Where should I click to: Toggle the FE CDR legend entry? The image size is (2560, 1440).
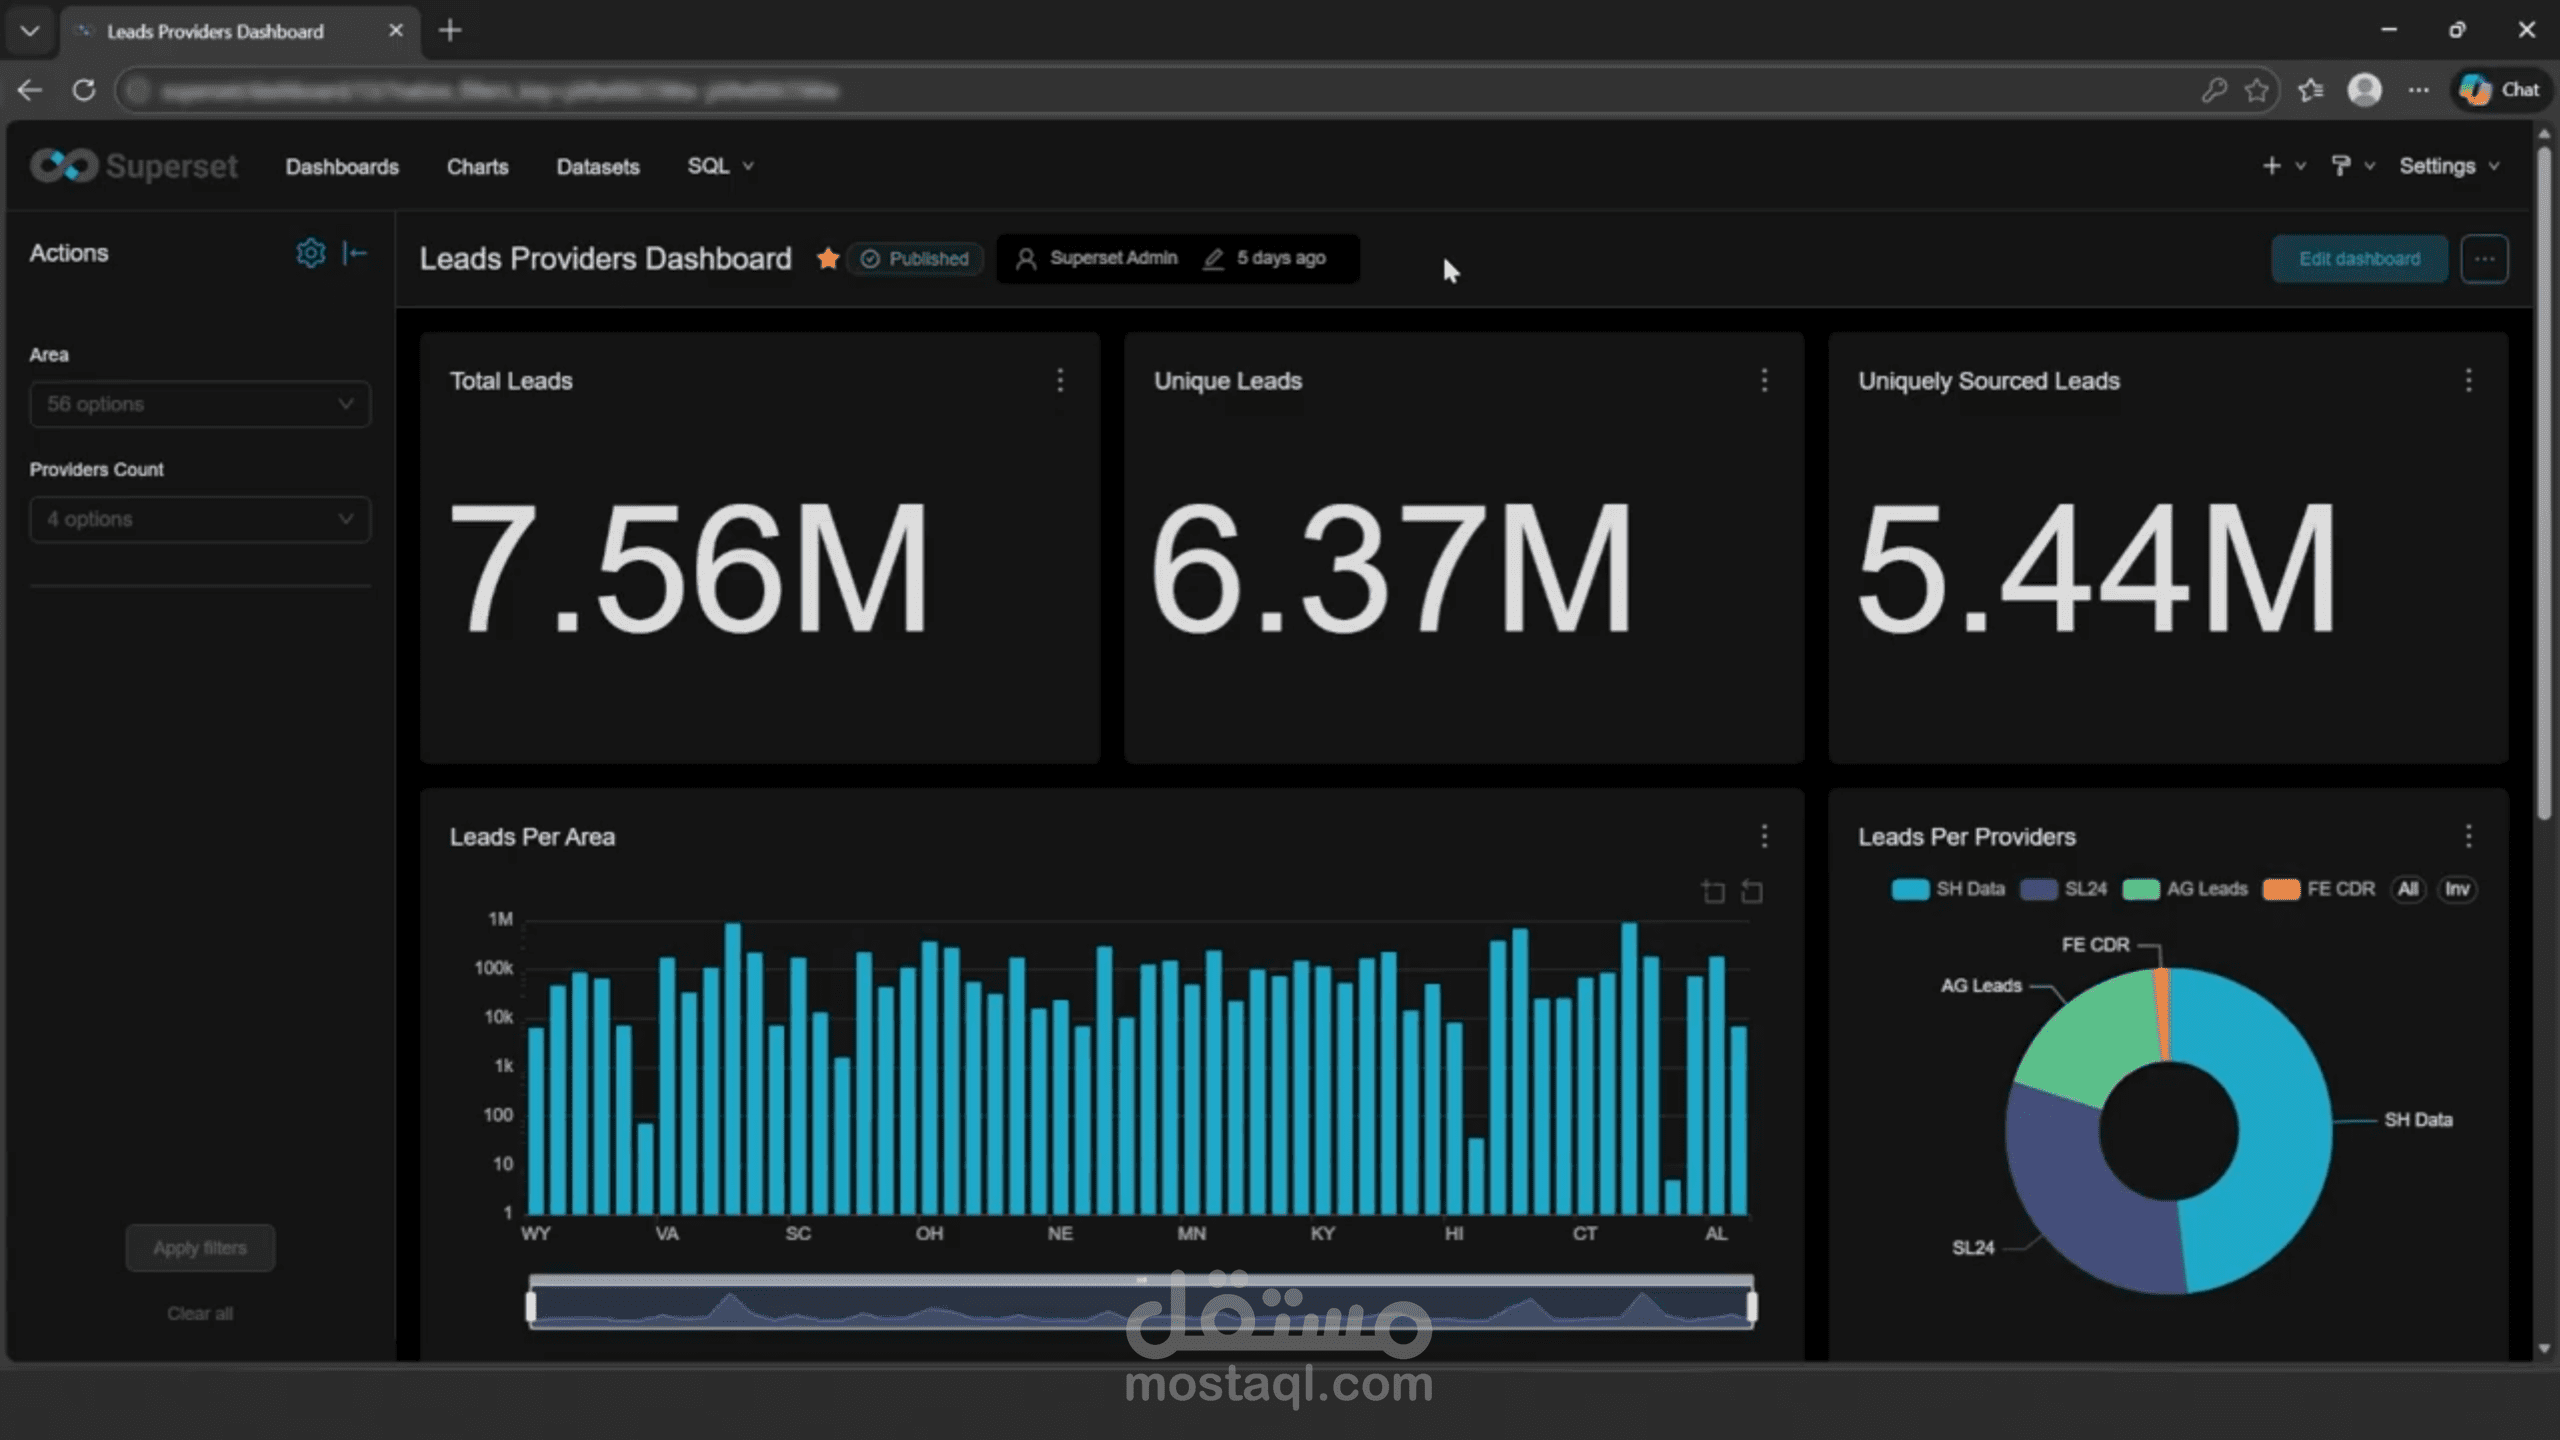pos(2320,888)
